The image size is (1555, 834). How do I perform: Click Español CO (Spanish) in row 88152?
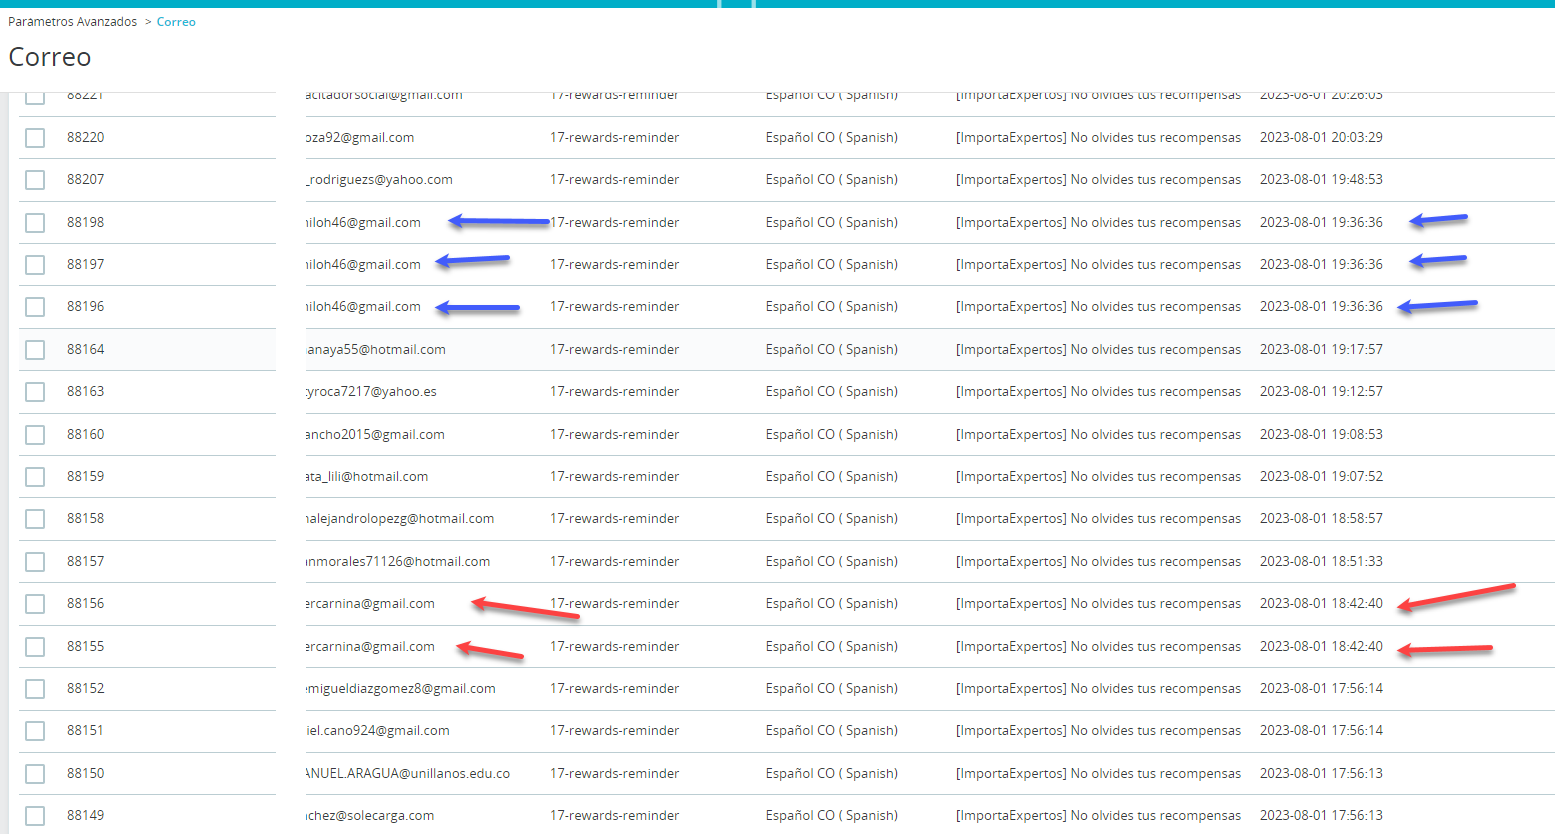pyautogui.click(x=832, y=688)
